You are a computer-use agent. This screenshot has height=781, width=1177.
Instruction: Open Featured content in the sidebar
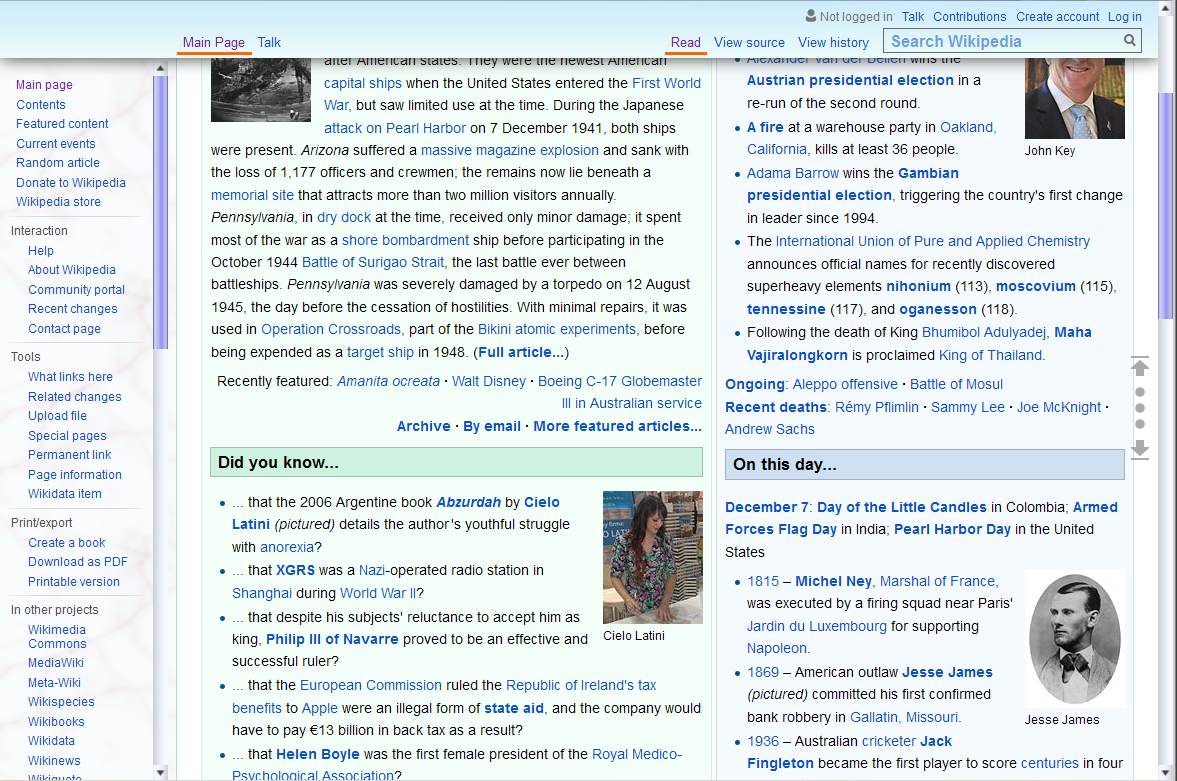[x=62, y=123]
